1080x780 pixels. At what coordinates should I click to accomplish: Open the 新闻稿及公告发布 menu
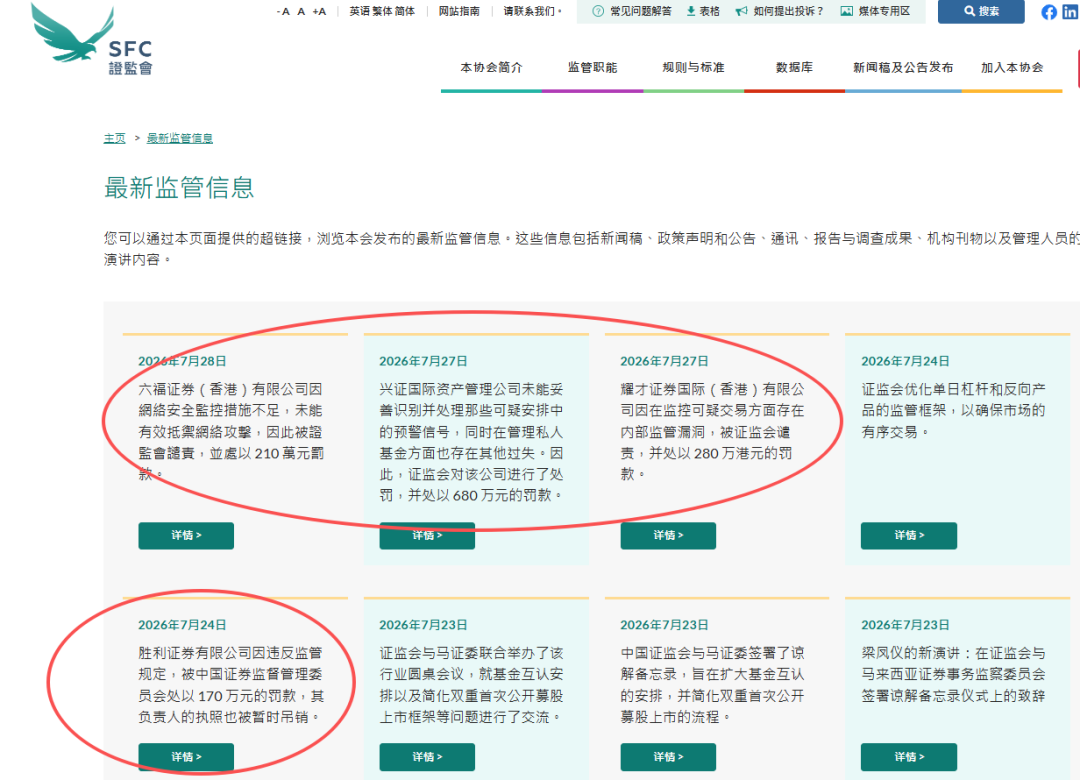click(903, 68)
